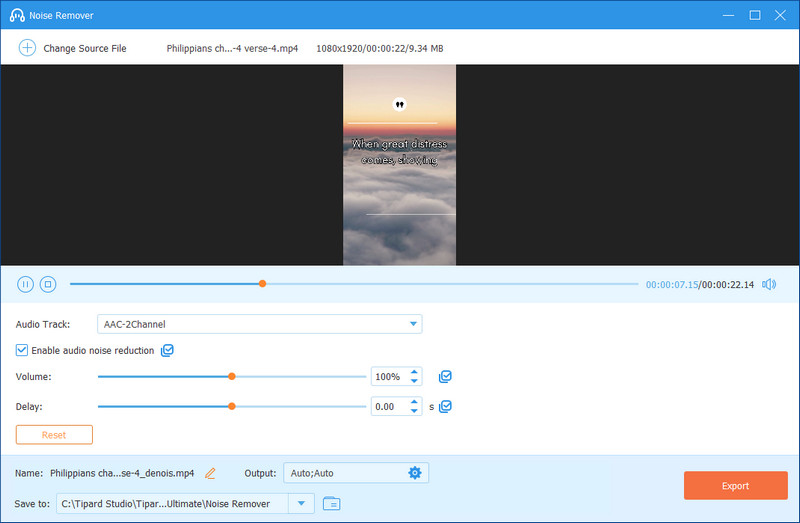800x523 pixels.
Task: Click the 1080x1920/00:00:22/9.34 MB info text
Action: click(380, 48)
